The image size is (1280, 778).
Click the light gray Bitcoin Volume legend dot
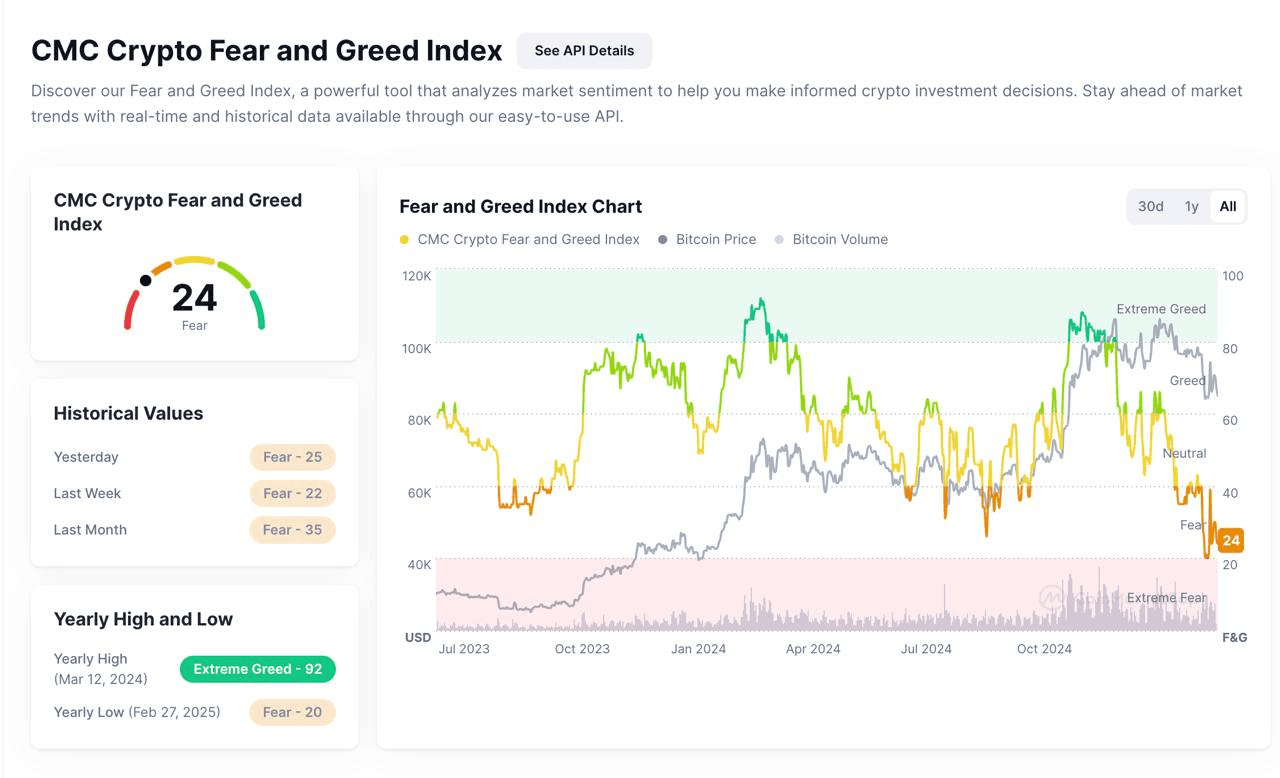click(x=779, y=240)
